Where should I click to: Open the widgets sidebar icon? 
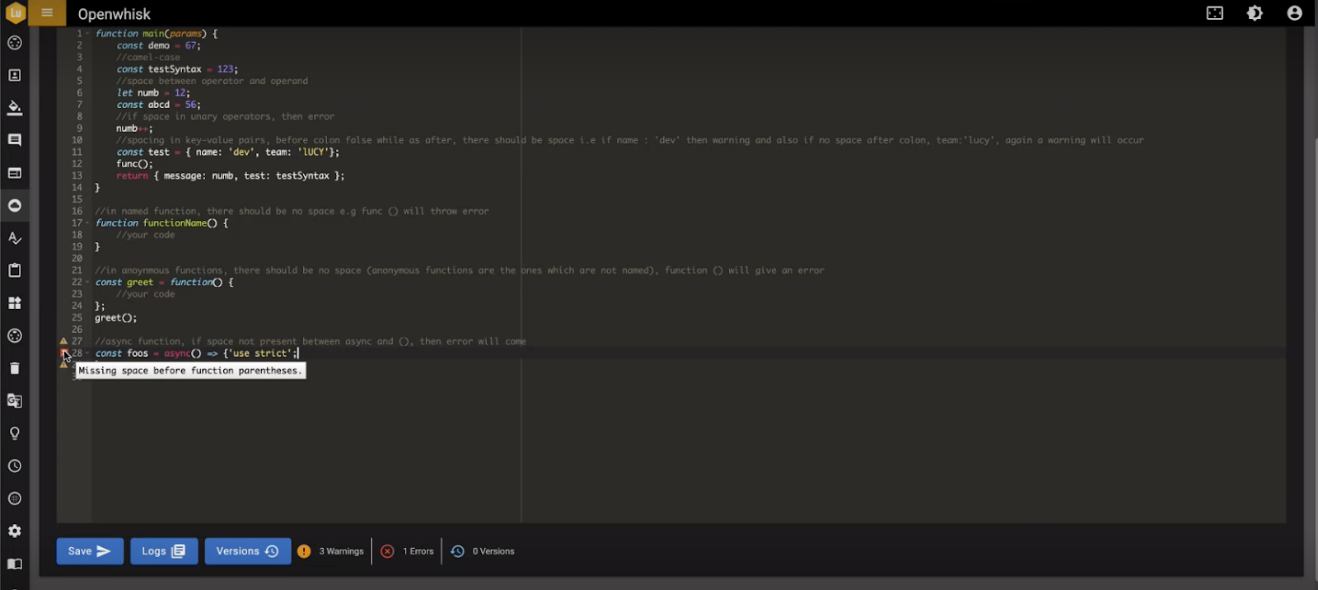[14, 303]
